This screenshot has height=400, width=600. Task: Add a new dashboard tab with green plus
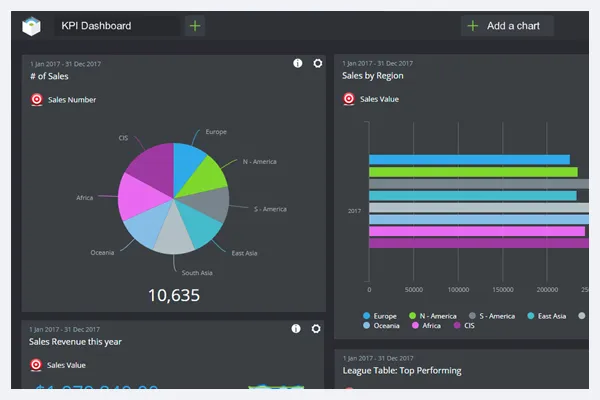195,26
